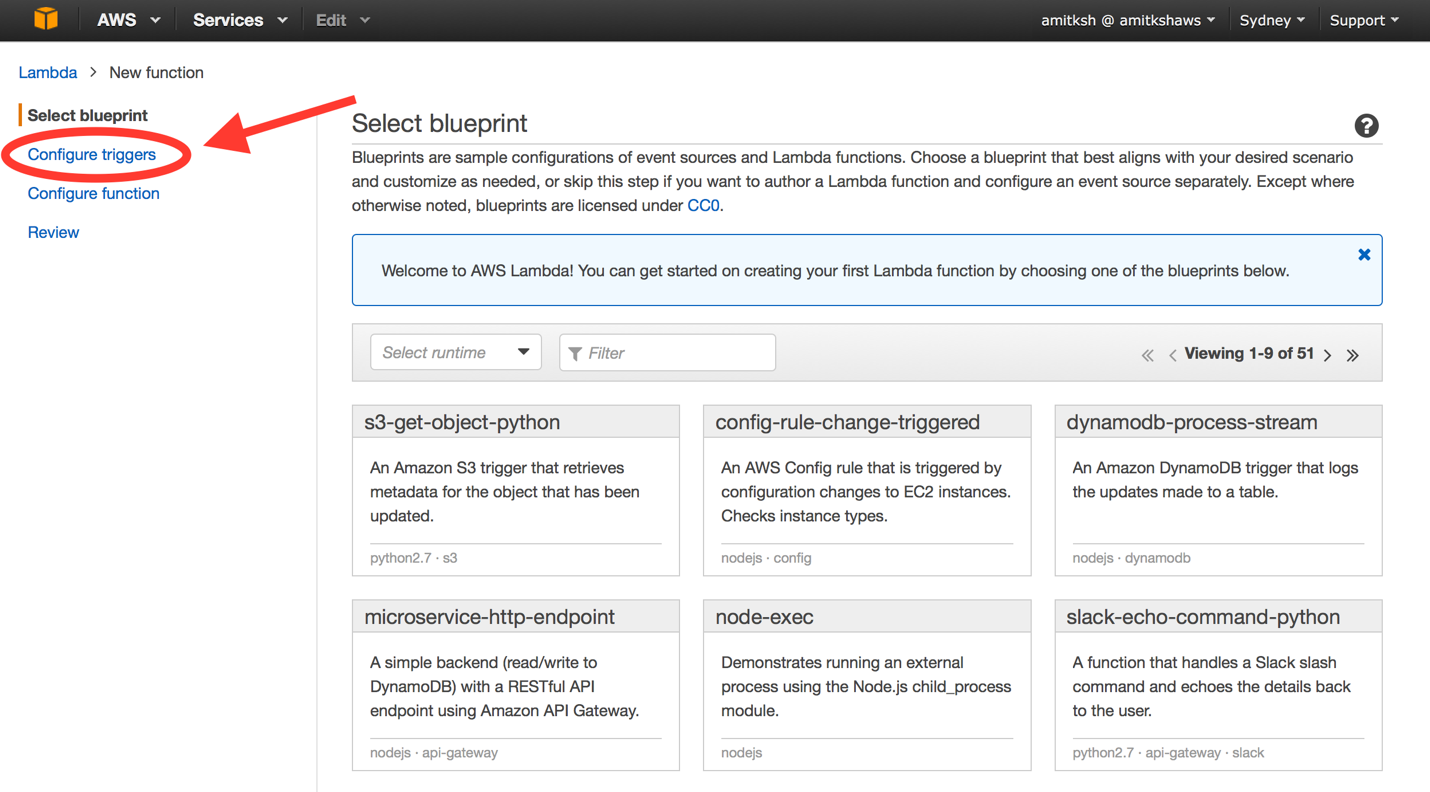
Task: Go to the next page of blueprints
Action: (1328, 355)
